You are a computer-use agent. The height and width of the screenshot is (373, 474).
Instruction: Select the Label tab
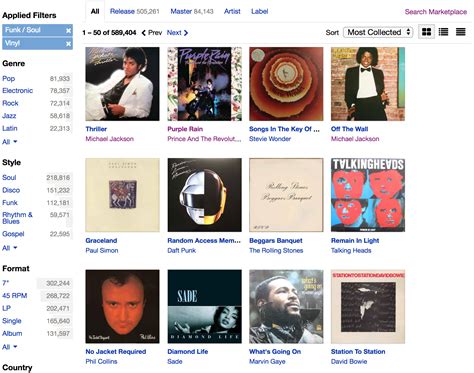pos(259,11)
